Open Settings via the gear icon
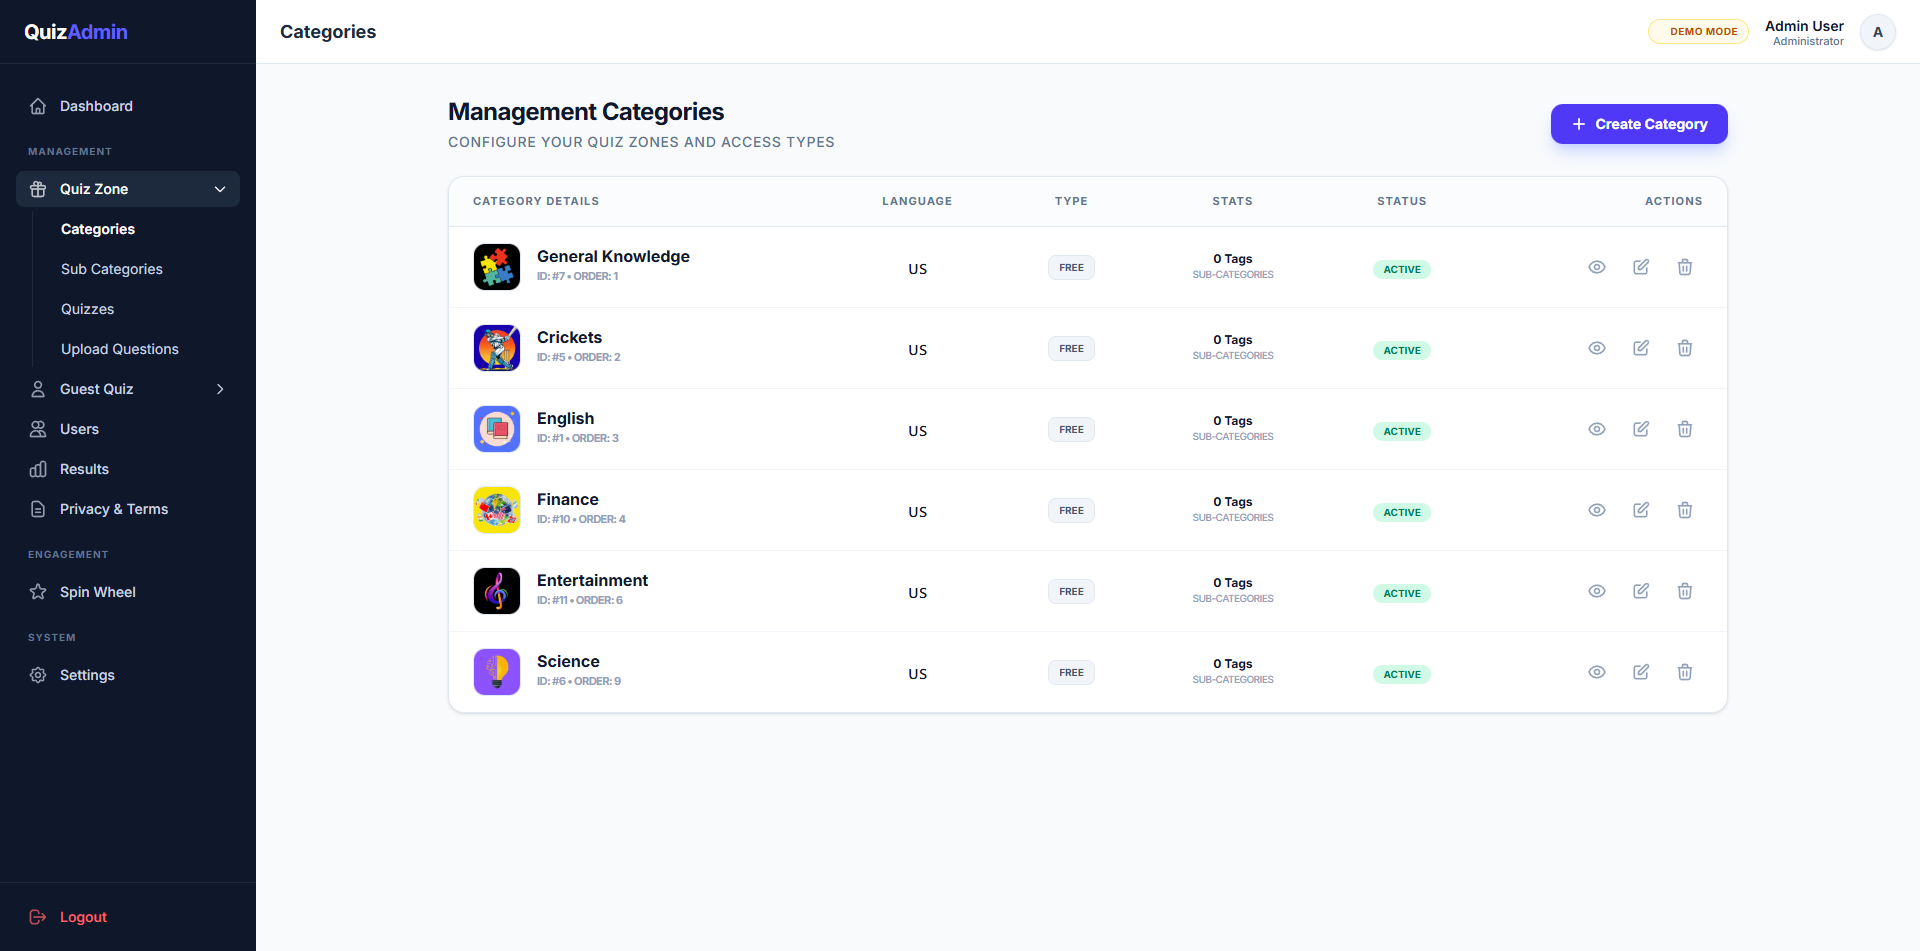 coord(38,675)
